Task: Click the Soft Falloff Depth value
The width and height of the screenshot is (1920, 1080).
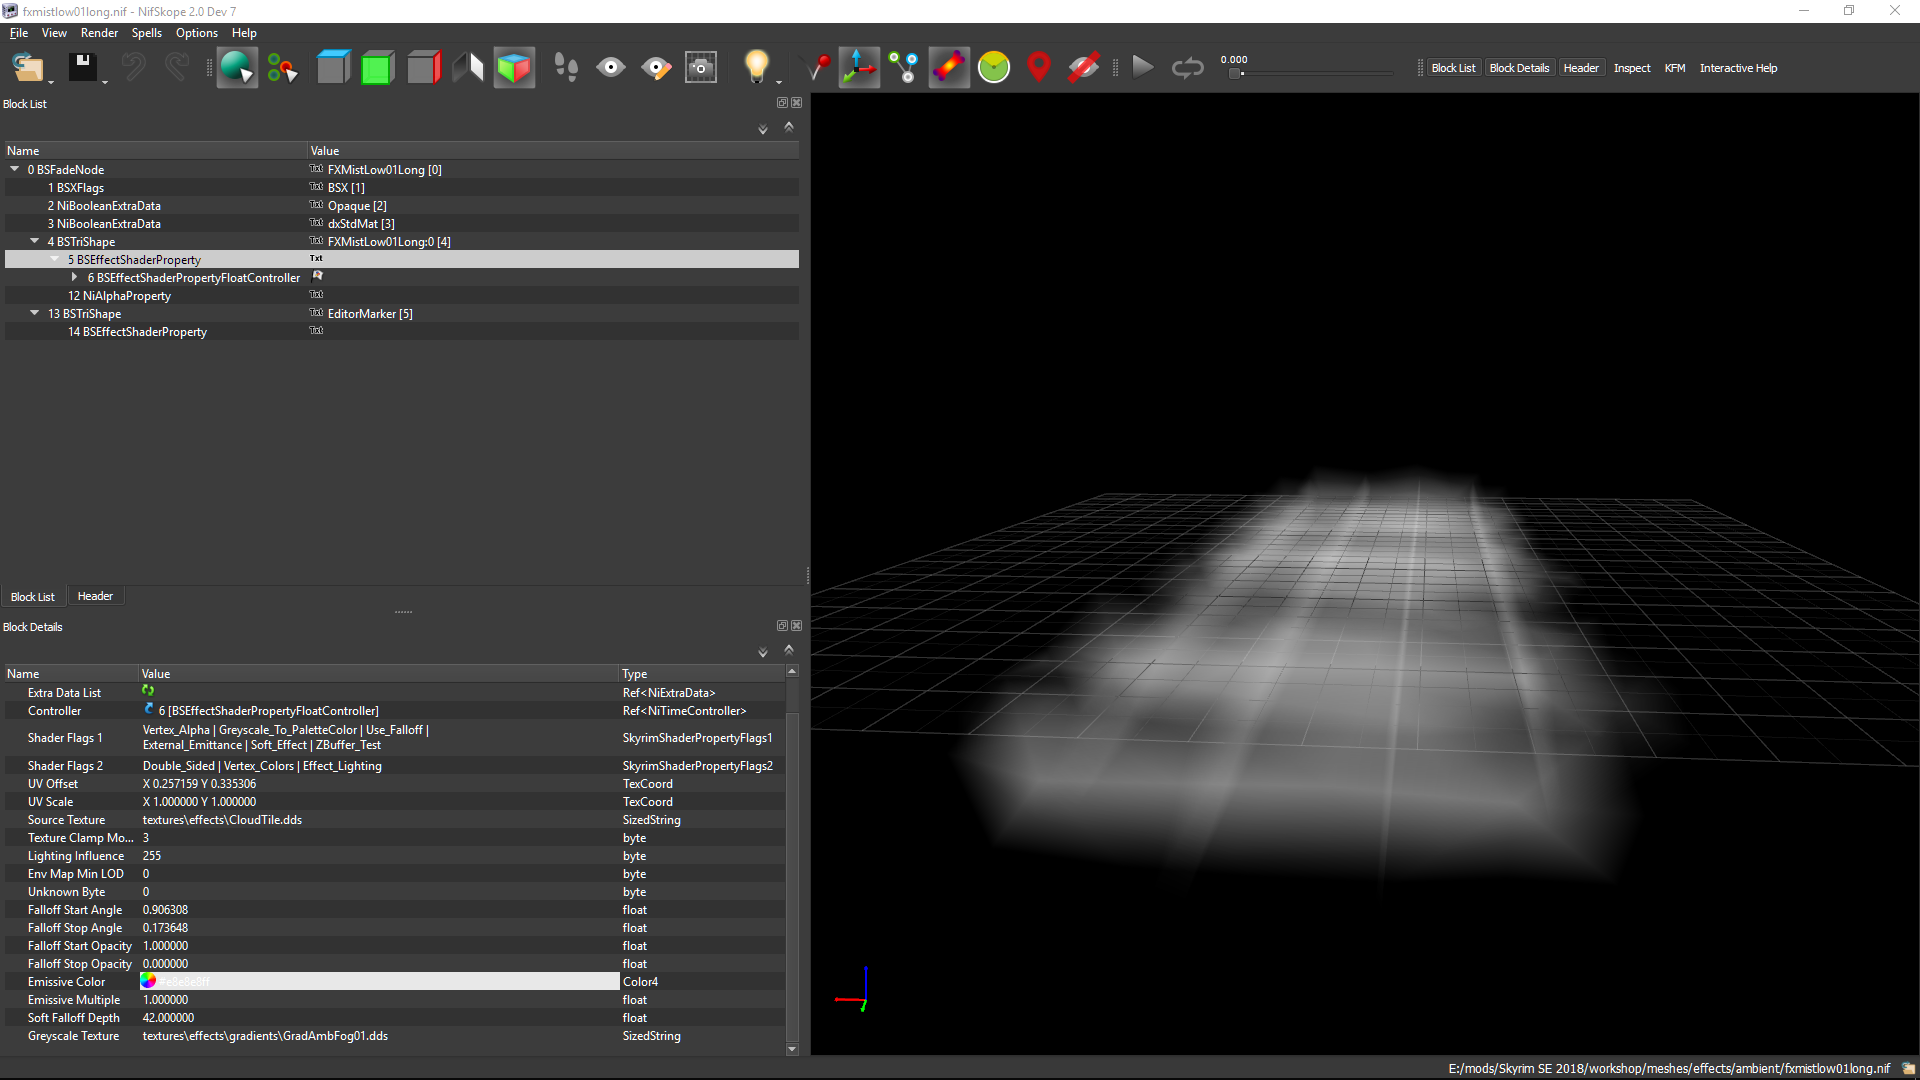Action: click(x=379, y=1018)
